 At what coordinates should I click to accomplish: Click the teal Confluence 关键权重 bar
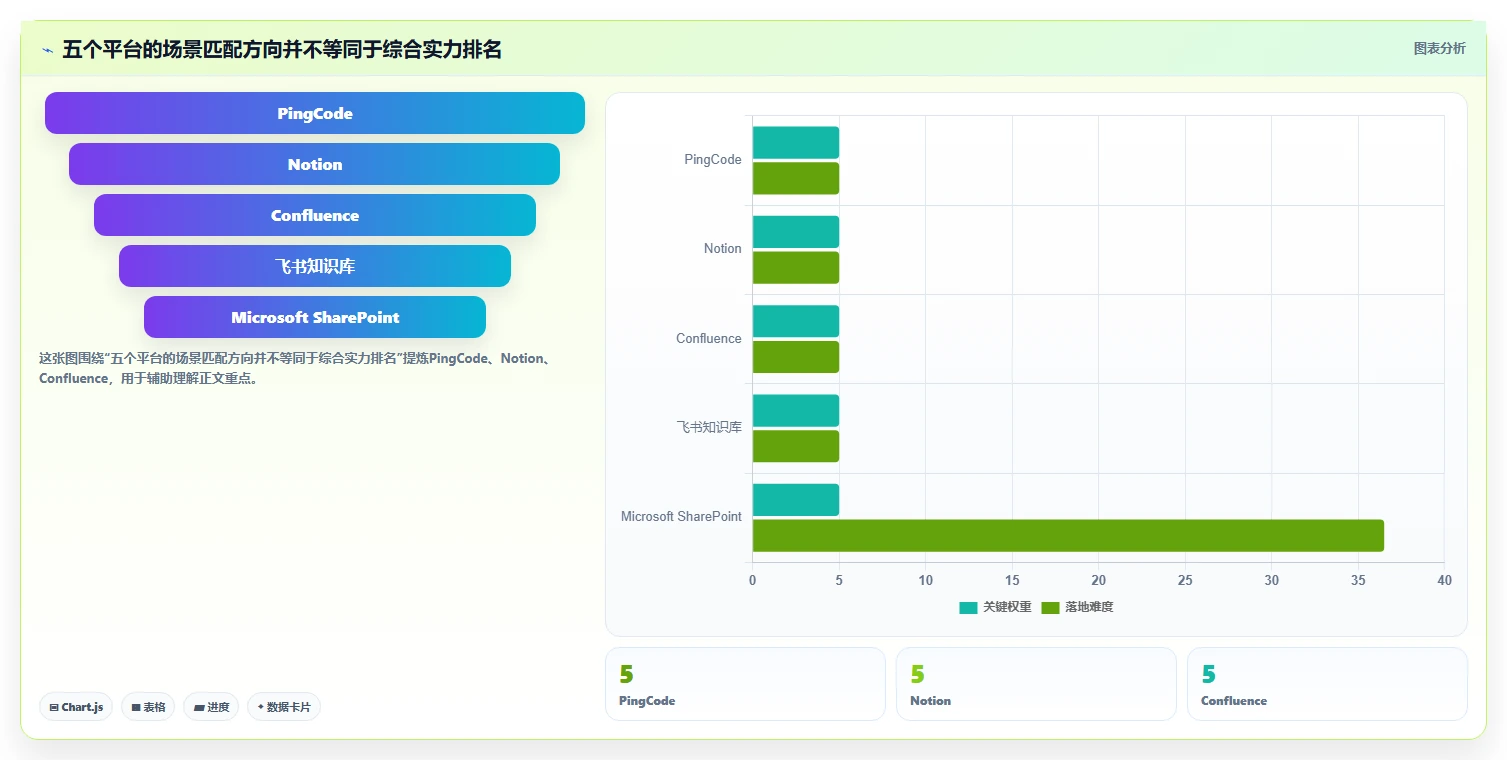tap(796, 321)
